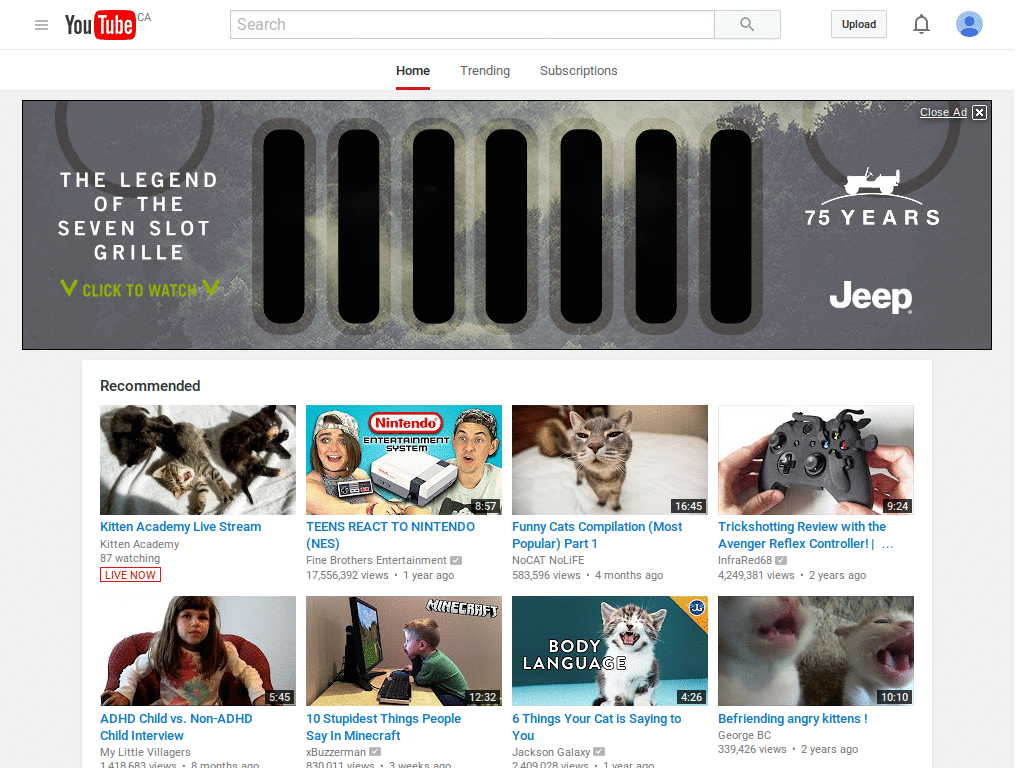Viewport: 1024px width, 768px height.
Task: Select the Home tab
Action: (x=413, y=71)
